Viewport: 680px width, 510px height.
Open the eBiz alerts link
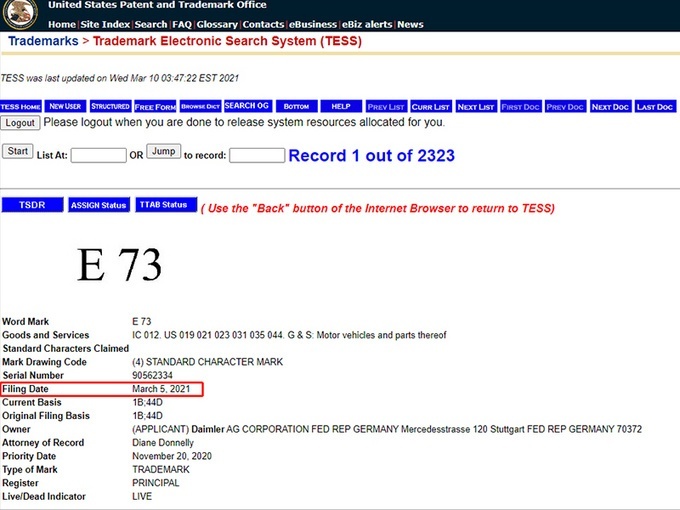tap(367, 25)
